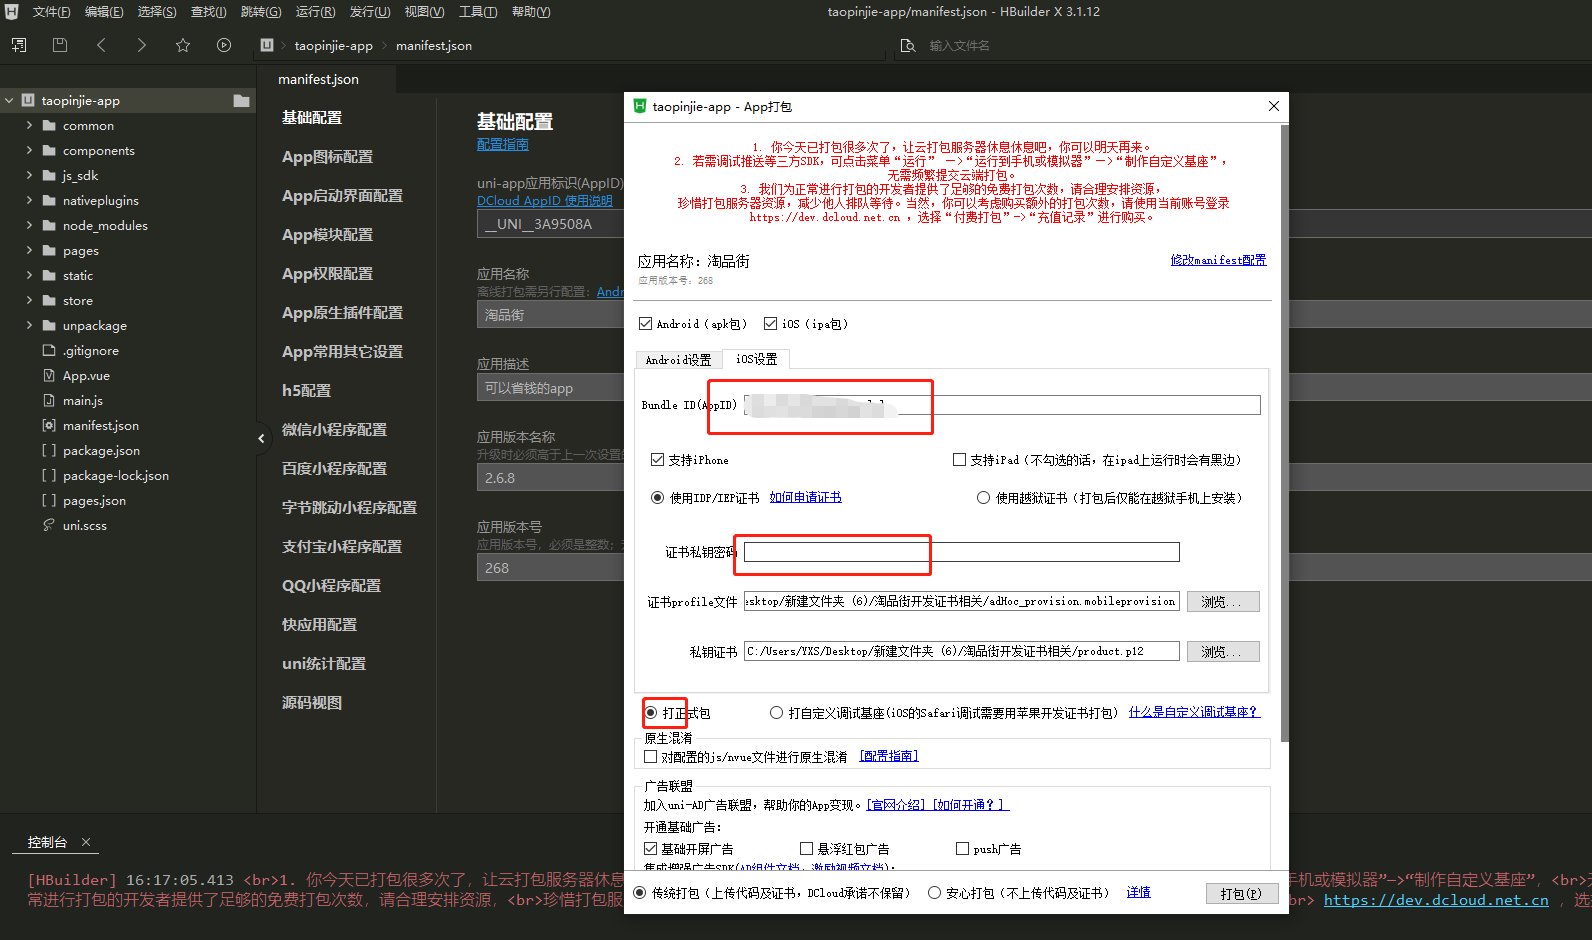Click the folder icon at right of taopinjie-app
Image resolution: width=1592 pixels, height=940 pixels.
[241, 100]
